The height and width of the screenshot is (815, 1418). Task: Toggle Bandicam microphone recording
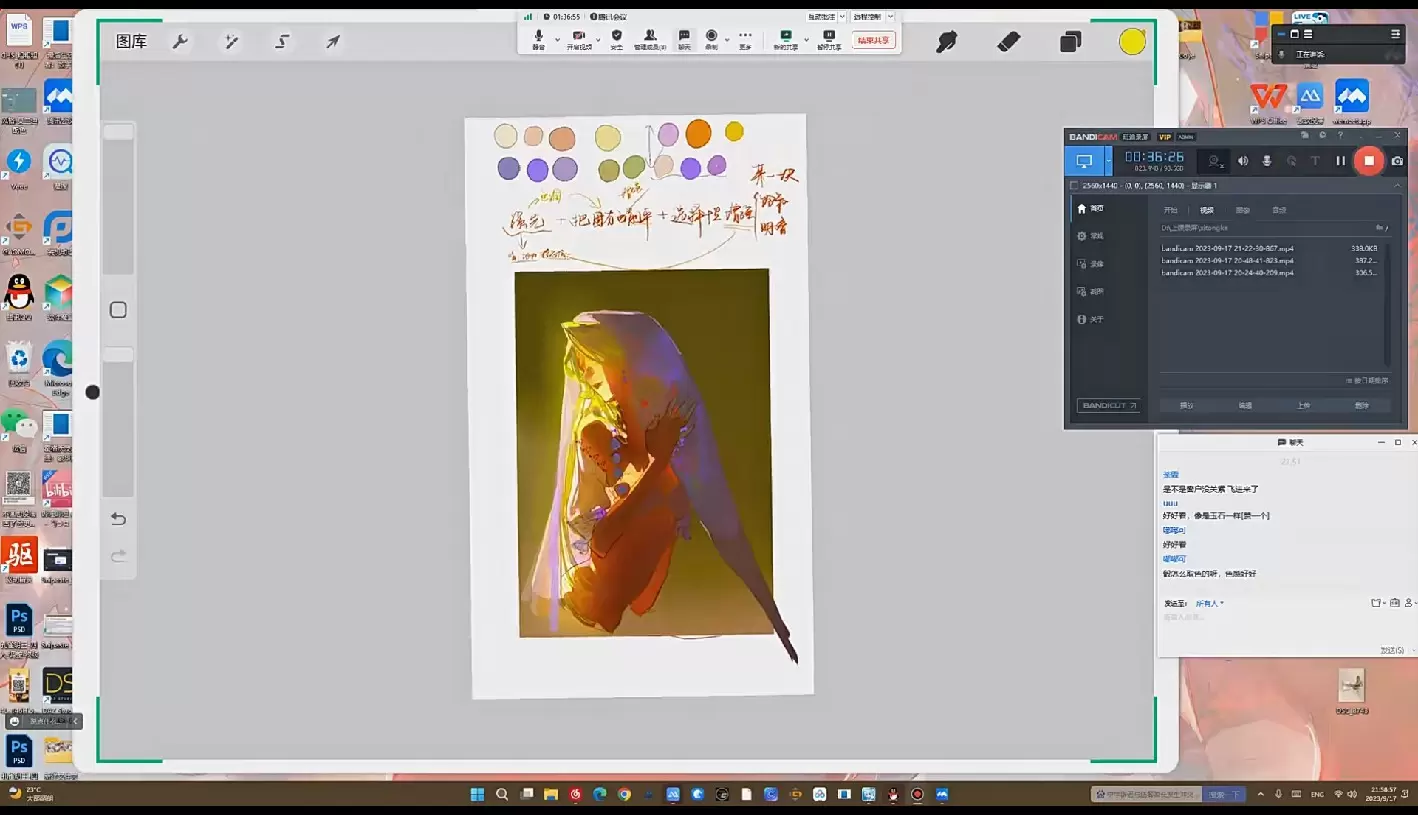1267,161
